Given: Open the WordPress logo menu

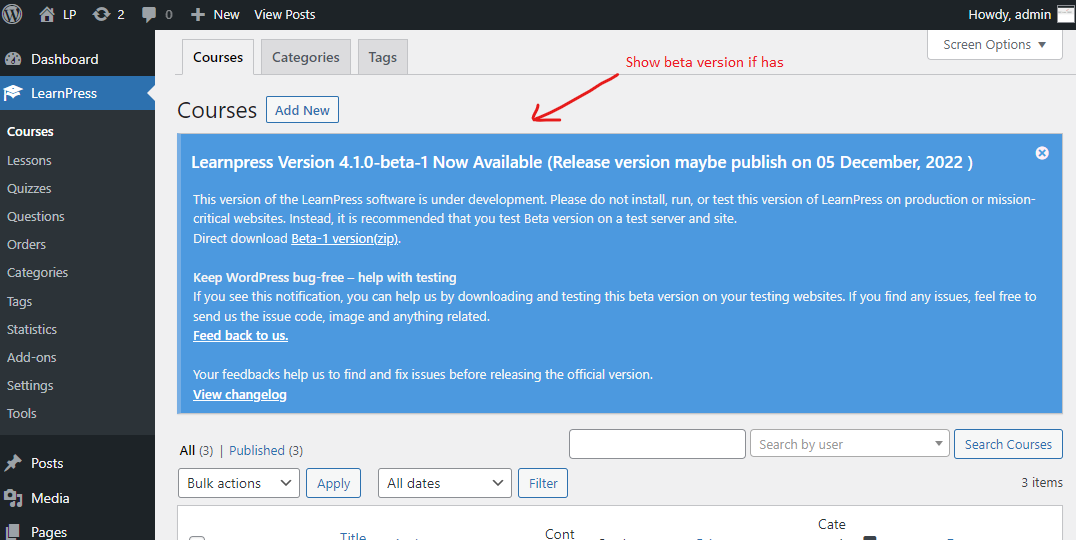Looking at the screenshot, I should pos(12,14).
